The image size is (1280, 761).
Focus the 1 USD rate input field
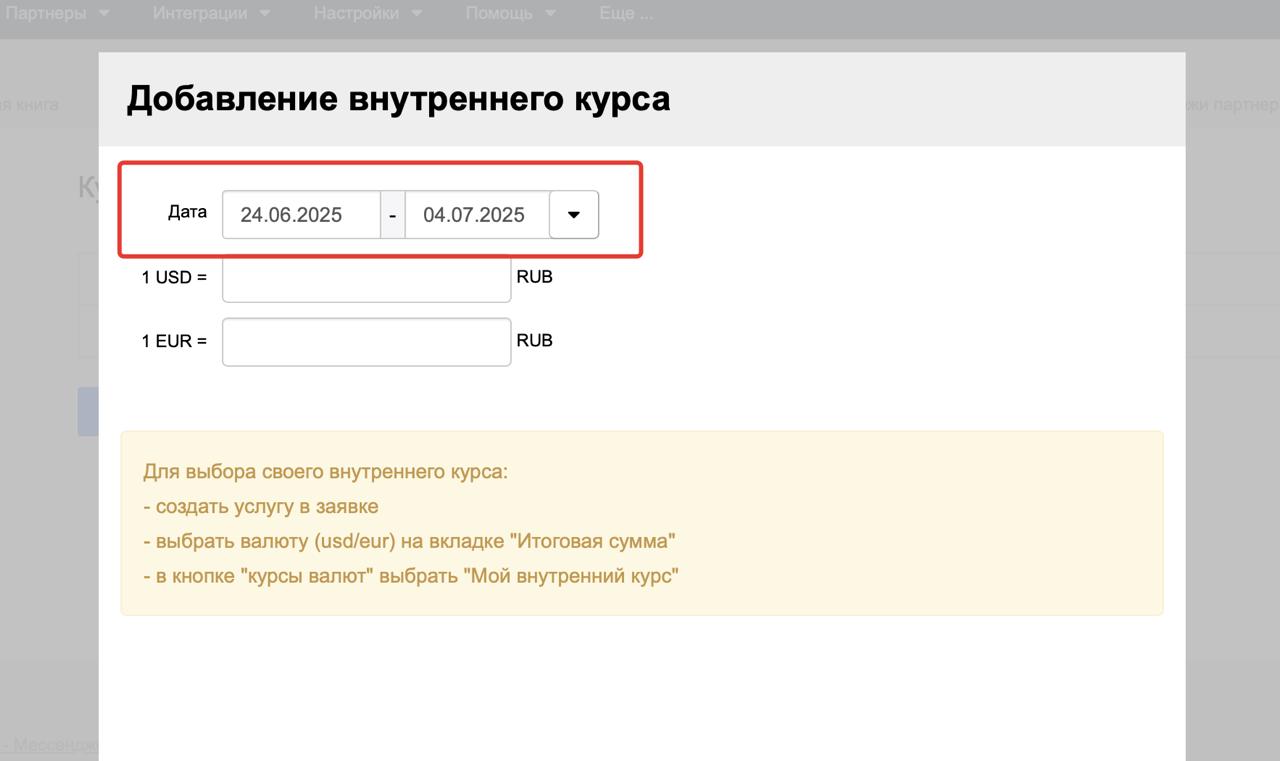coord(366,278)
